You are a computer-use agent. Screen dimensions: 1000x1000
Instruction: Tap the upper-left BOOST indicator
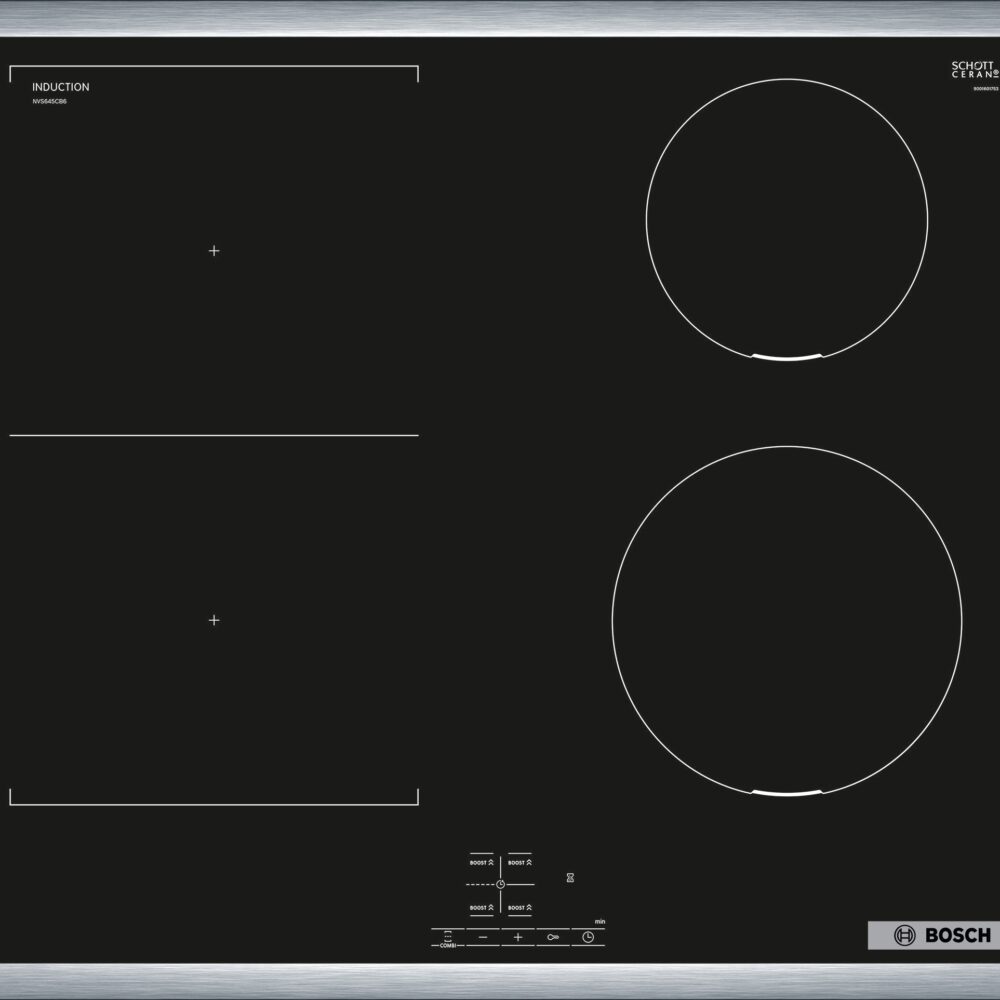coord(482,862)
